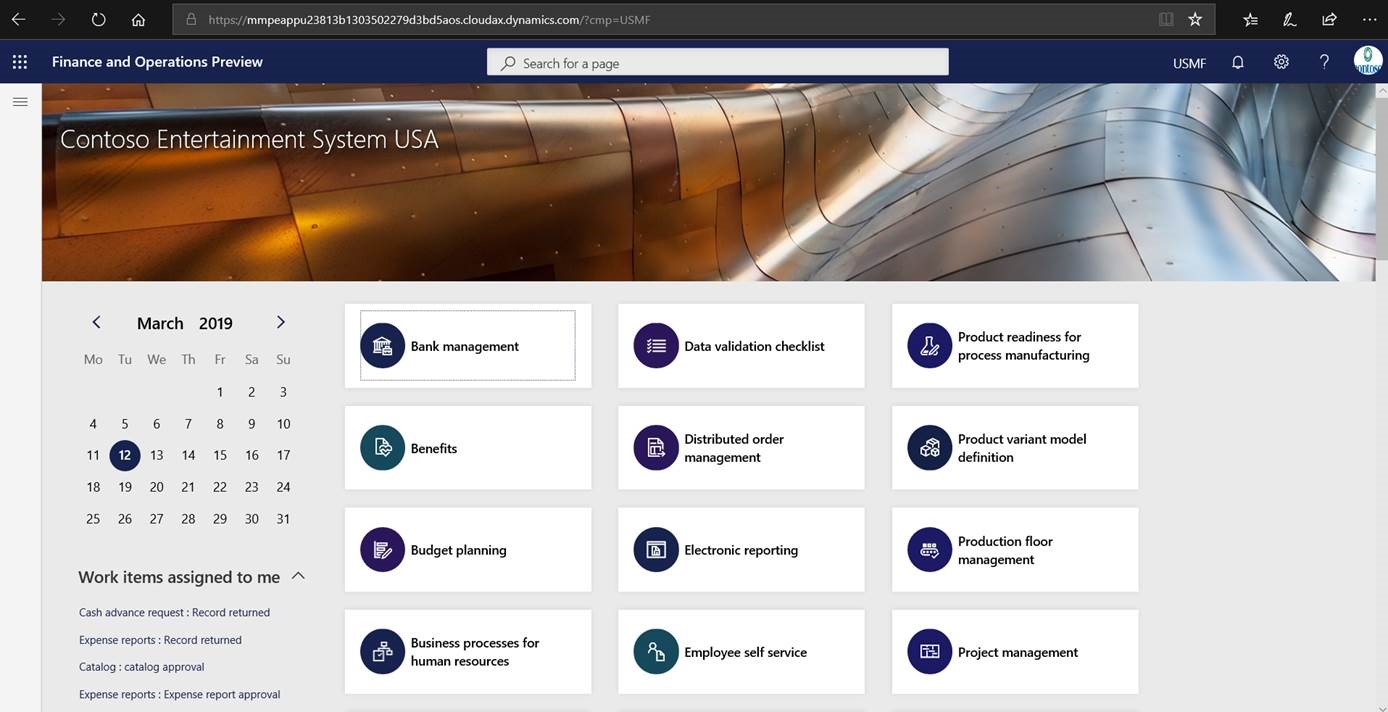Click the Search for a page box
Viewport: 1388px width, 712px height.
coord(718,62)
